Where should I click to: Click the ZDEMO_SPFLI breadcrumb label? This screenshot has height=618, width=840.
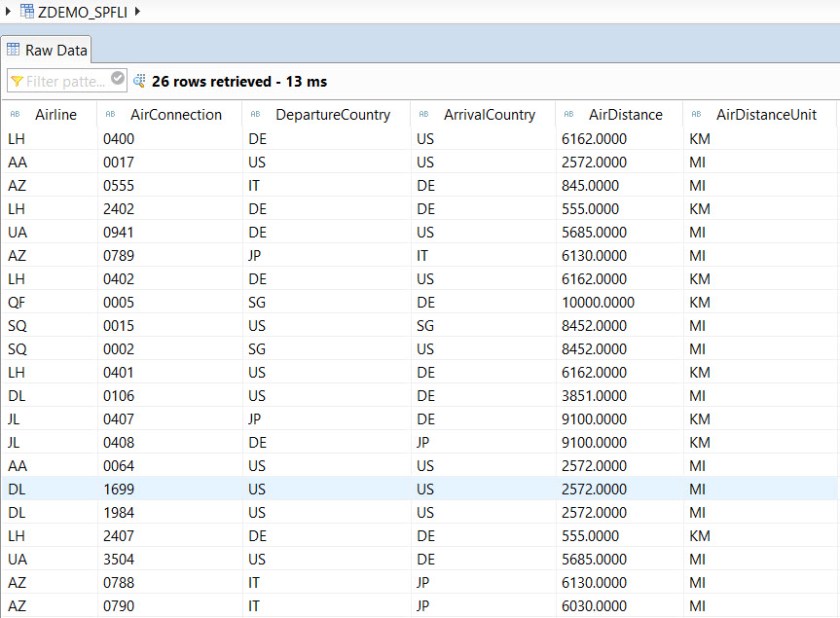point(82,11)
